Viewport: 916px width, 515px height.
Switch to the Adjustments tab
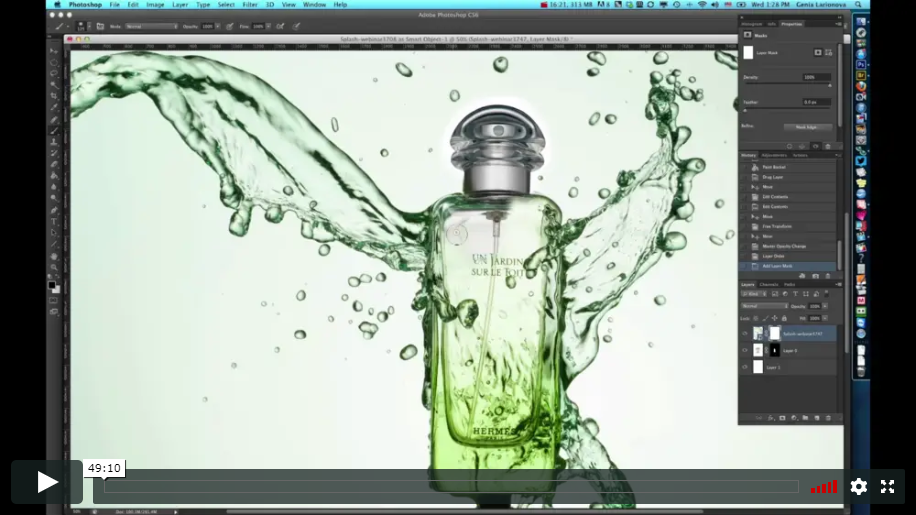coord(774,155)
